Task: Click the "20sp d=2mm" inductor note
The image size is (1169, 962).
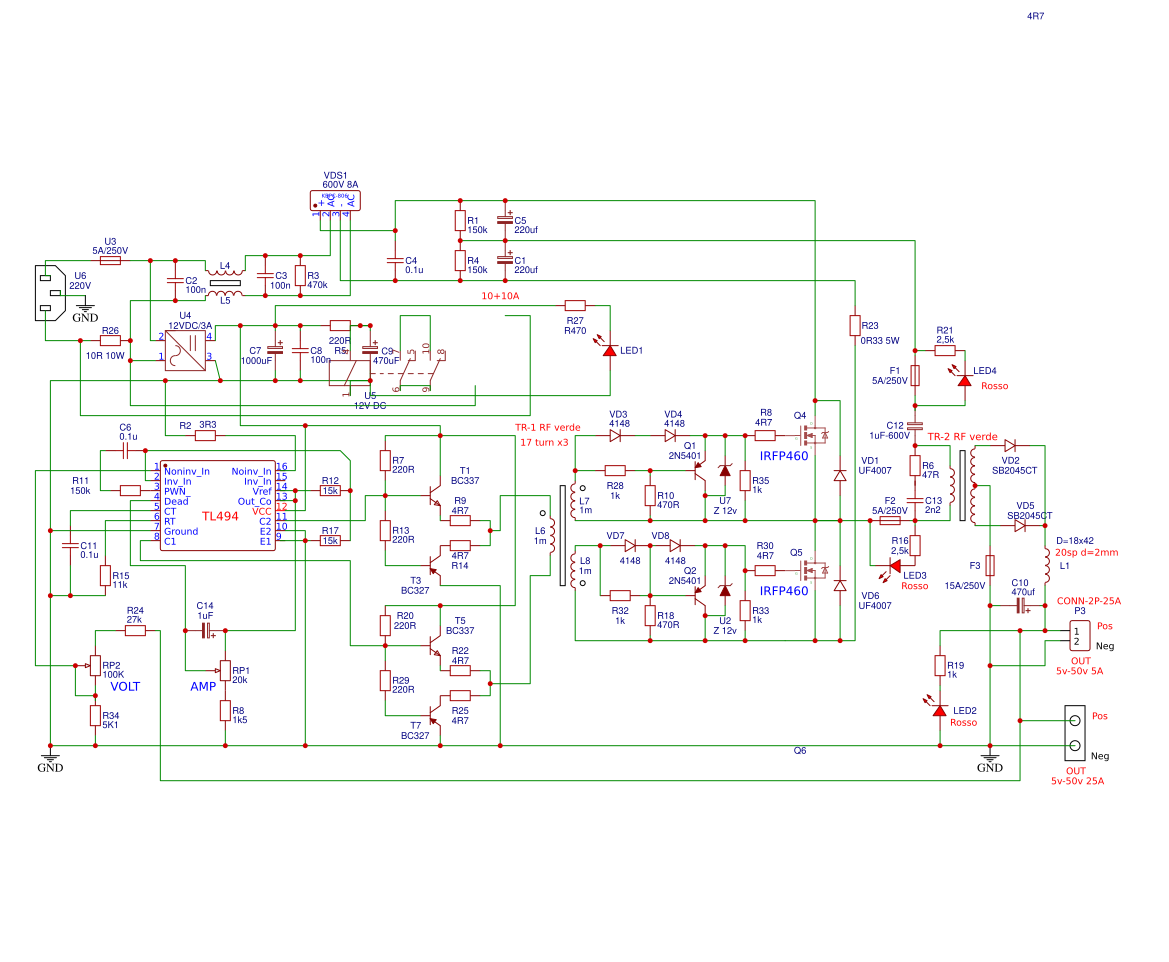Action: coord(1086,552)
